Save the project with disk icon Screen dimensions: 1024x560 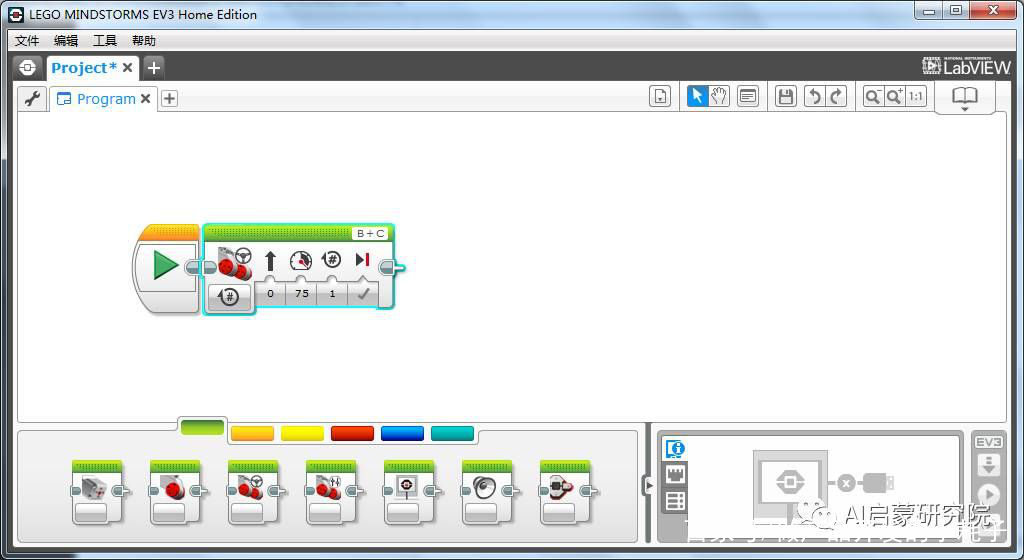pyautogui.click(x=786, y=97)
